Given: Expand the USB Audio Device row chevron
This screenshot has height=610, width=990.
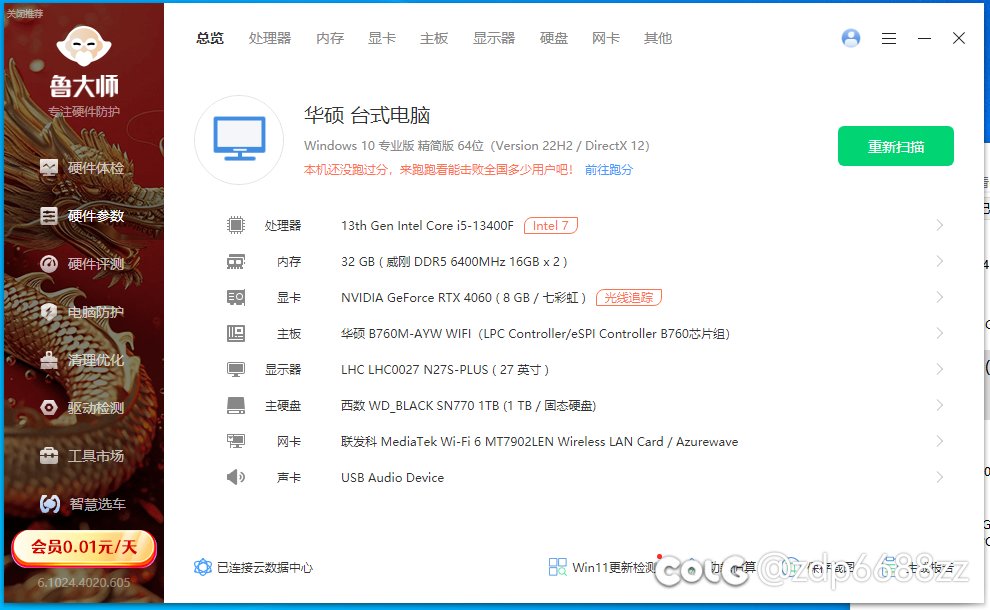Looking at the screenshot, I should tap(939, 477).
